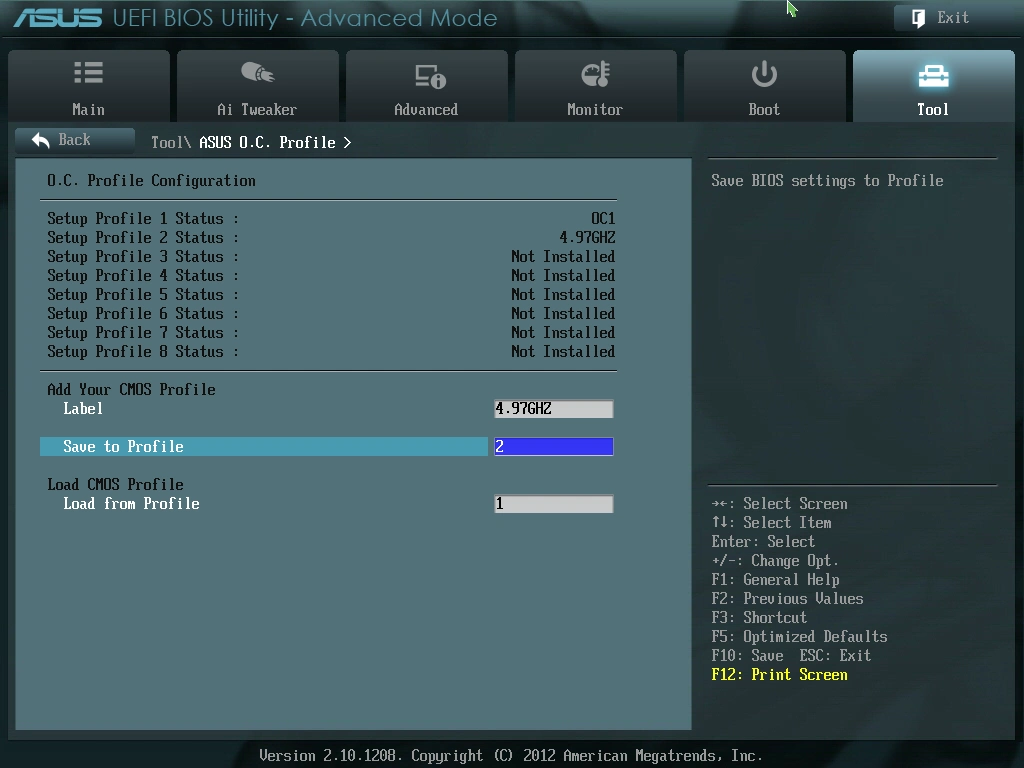Click the Add Your CMOS Profile heading
The width and height of the screenshot is (1024, 768).
tap(131, 390)
